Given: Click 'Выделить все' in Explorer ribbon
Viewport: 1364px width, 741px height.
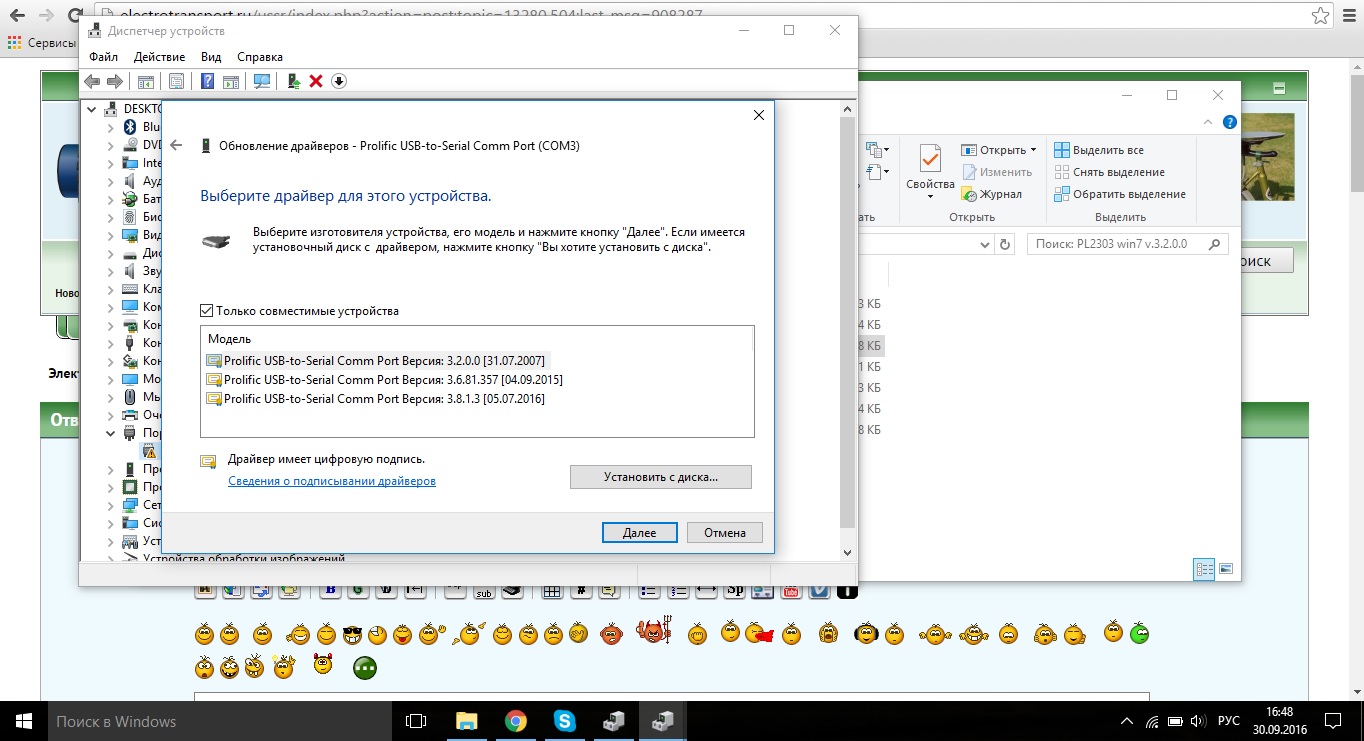Looking at the screenshot, I should click(x=1099, y=150).
